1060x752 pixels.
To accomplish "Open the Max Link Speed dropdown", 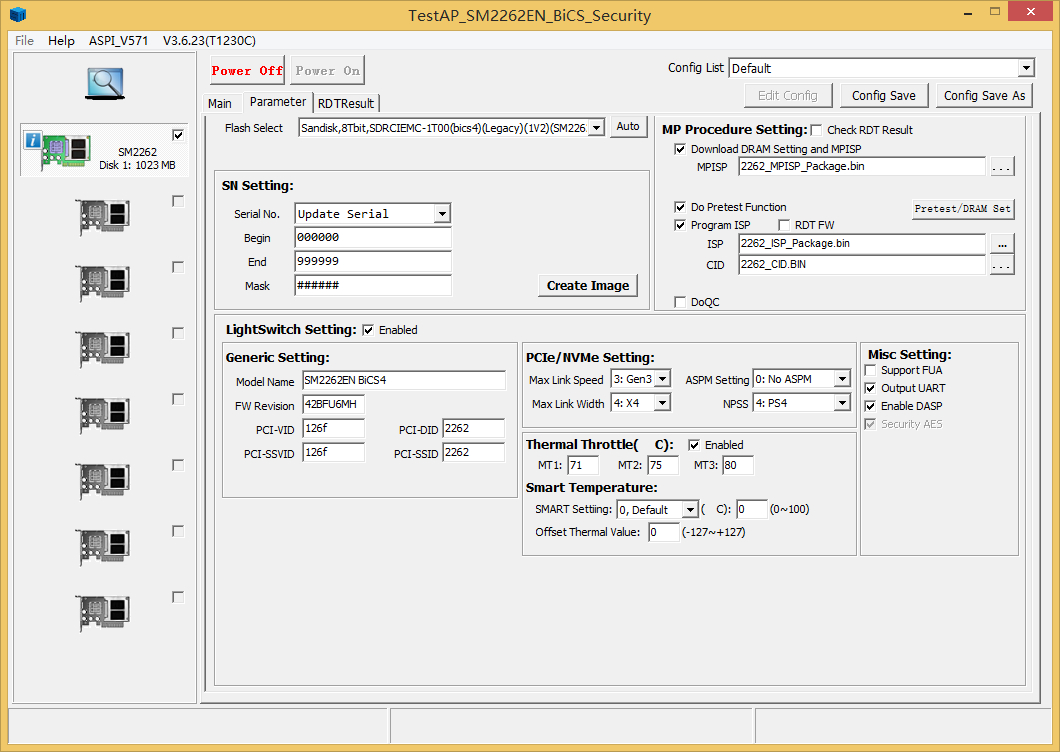I will pyautogui.click(x=662, y=380).
